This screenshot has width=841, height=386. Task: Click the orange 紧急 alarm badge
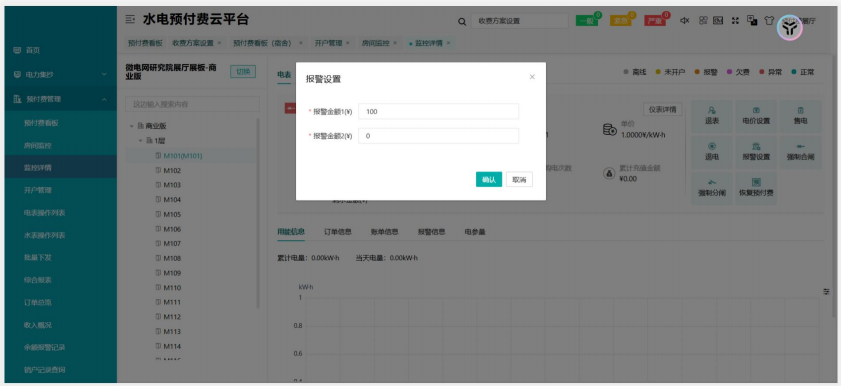pos(621,21)
